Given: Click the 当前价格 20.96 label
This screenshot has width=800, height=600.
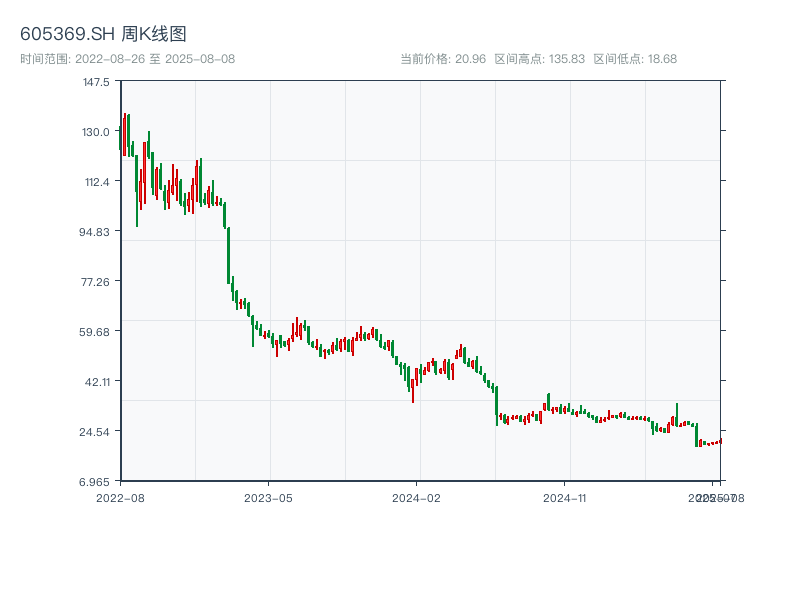Looking at the screenshot, I should [443, 59].
